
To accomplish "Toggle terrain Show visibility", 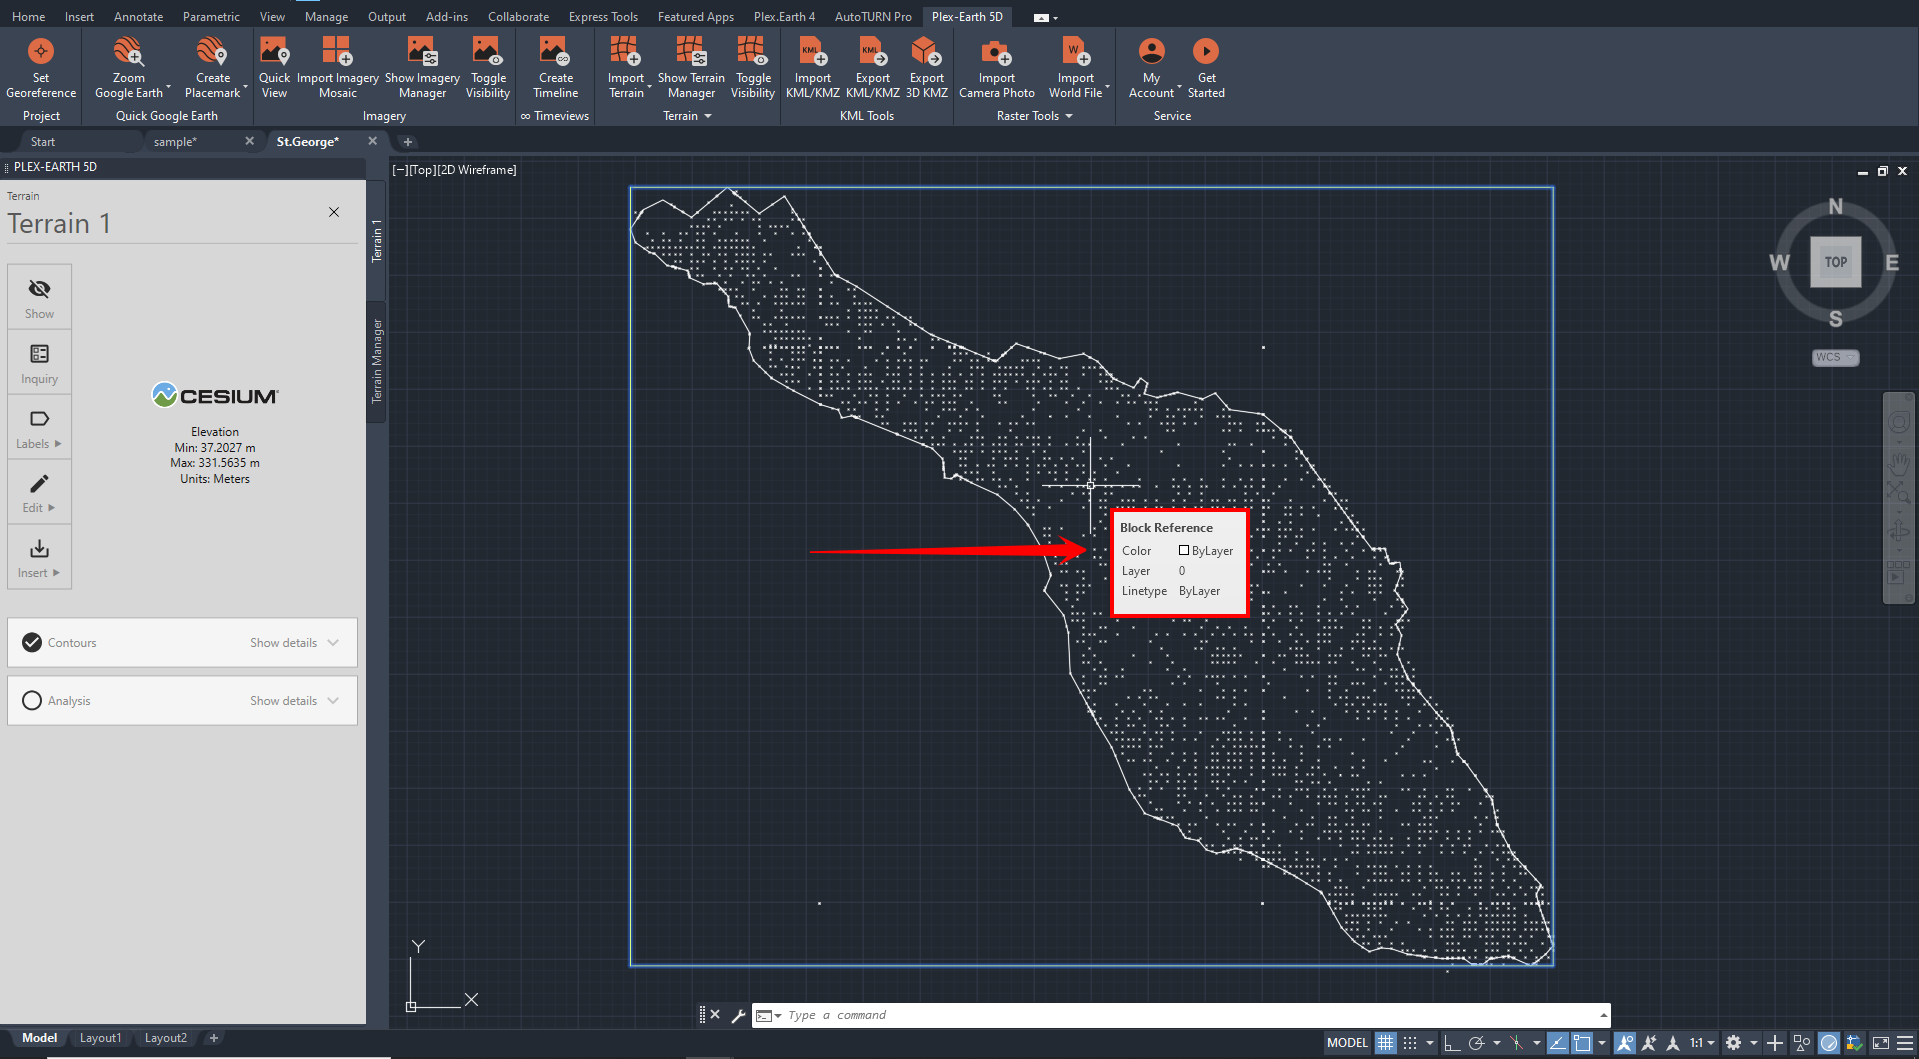I will (39, 298).
